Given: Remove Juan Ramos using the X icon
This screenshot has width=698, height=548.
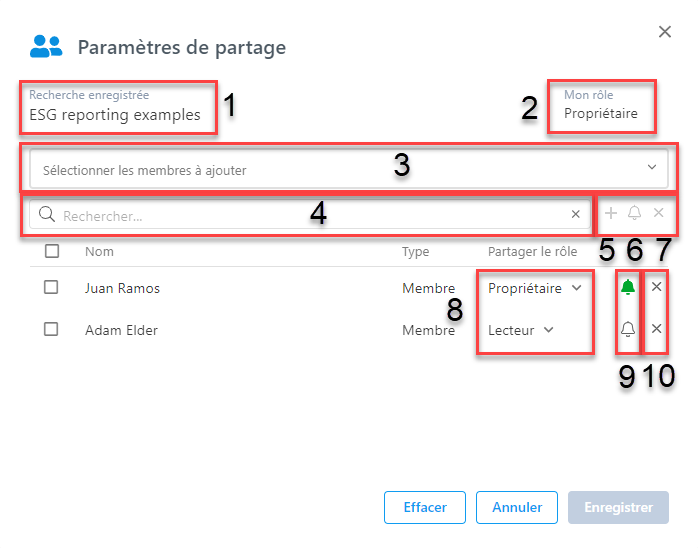Looking at the screenshot, I should click(x=656, y=287).
